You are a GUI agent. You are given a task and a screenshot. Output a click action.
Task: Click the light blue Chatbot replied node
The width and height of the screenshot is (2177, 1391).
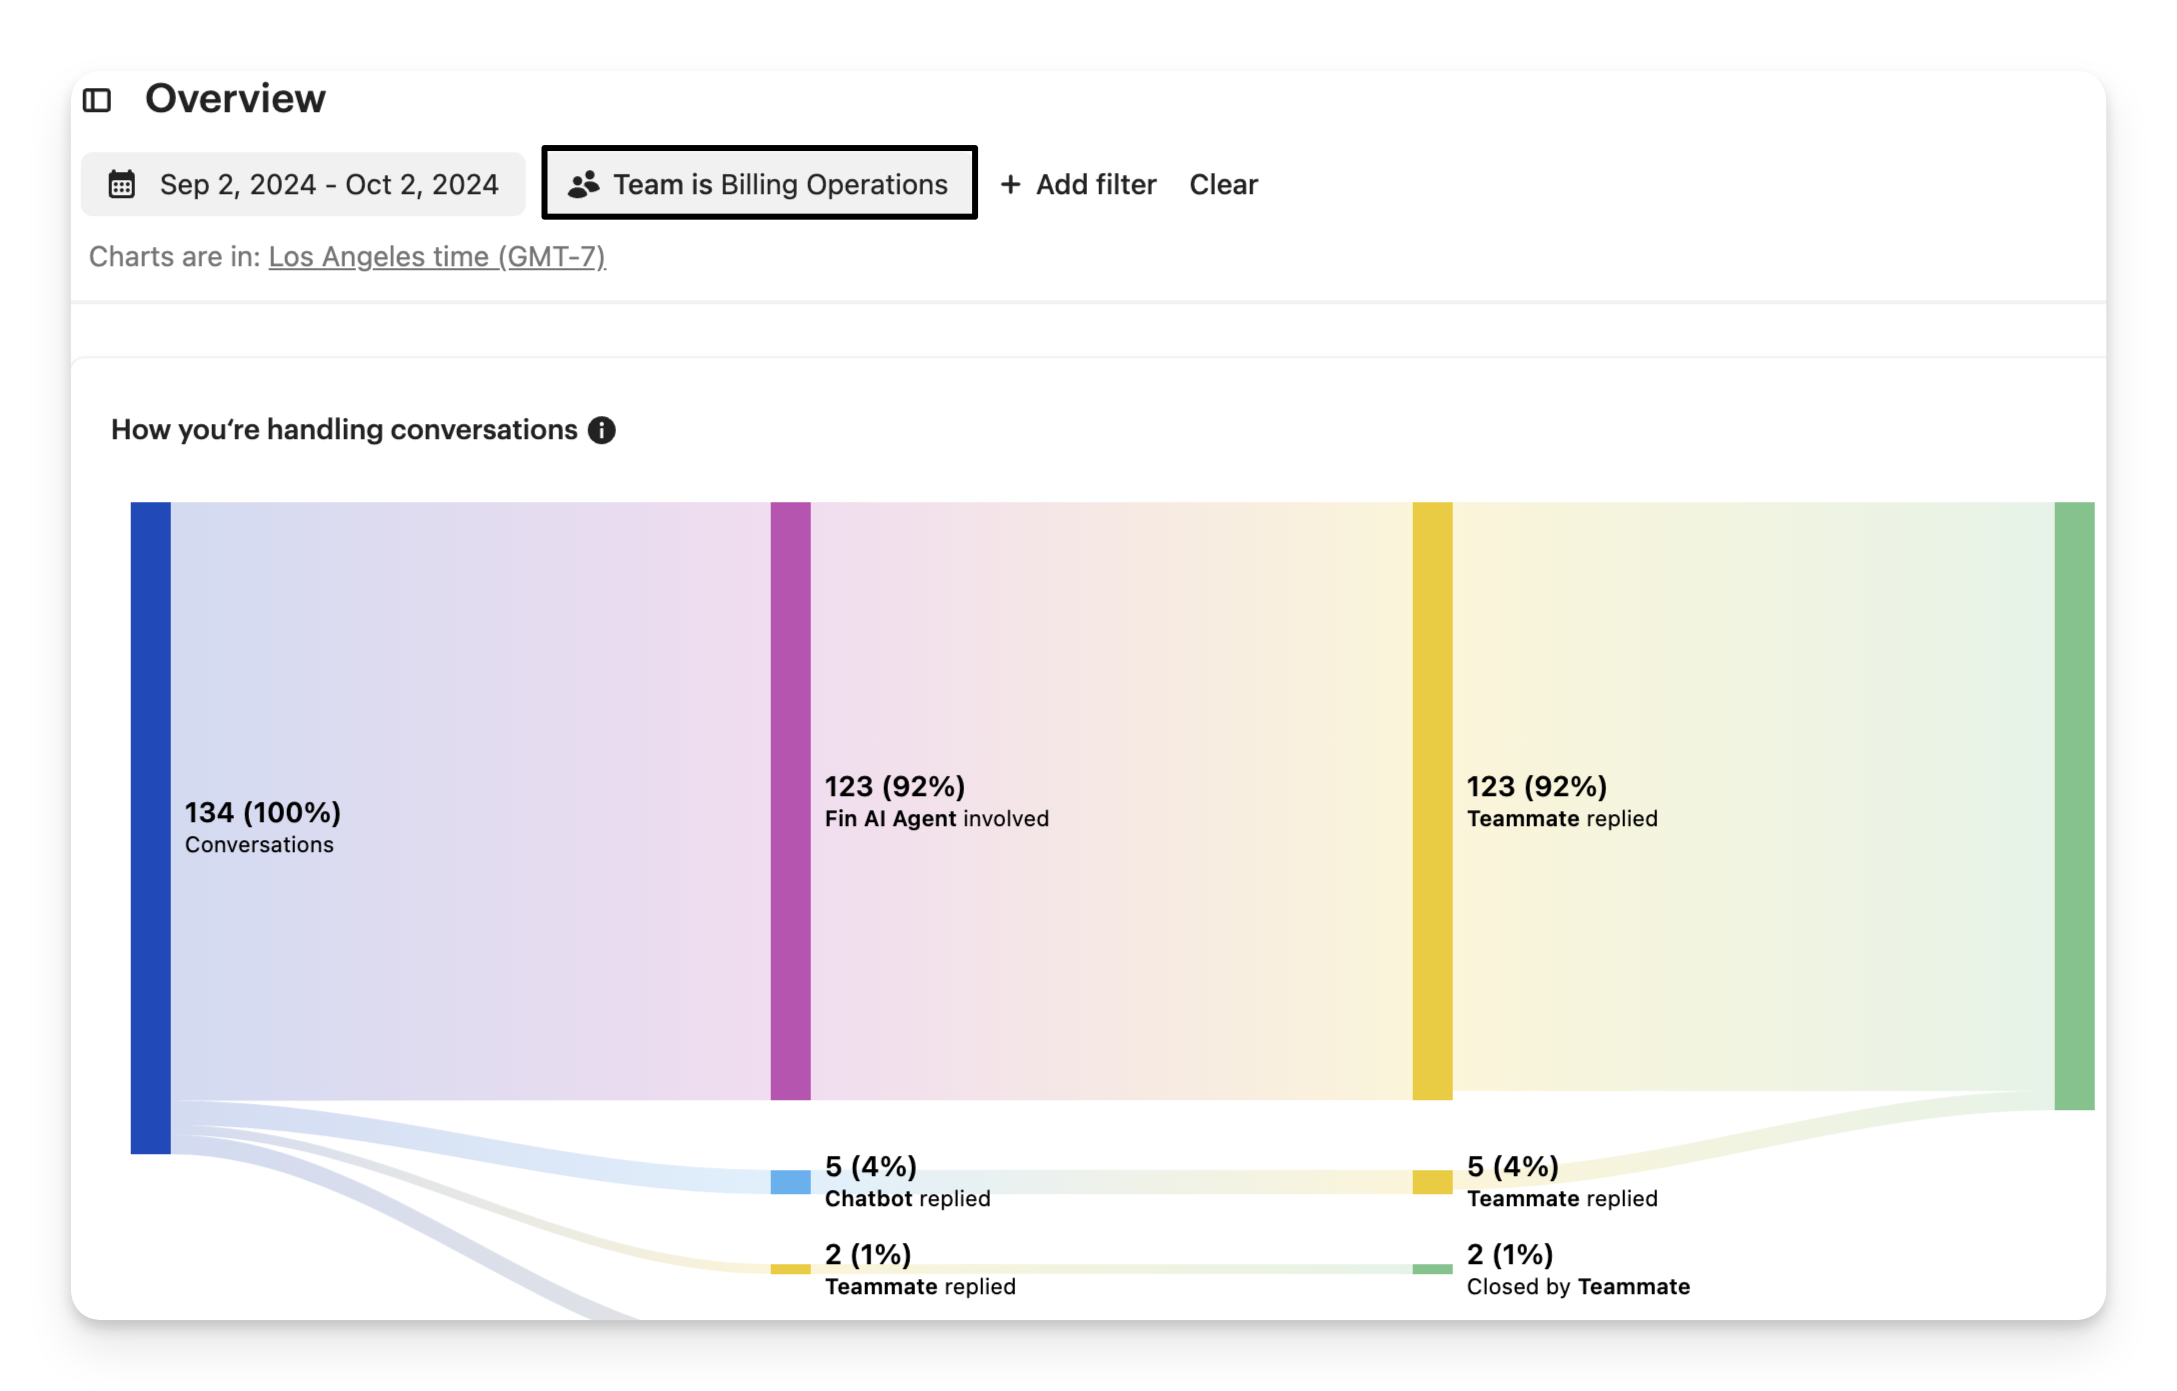click(790, 1182)
